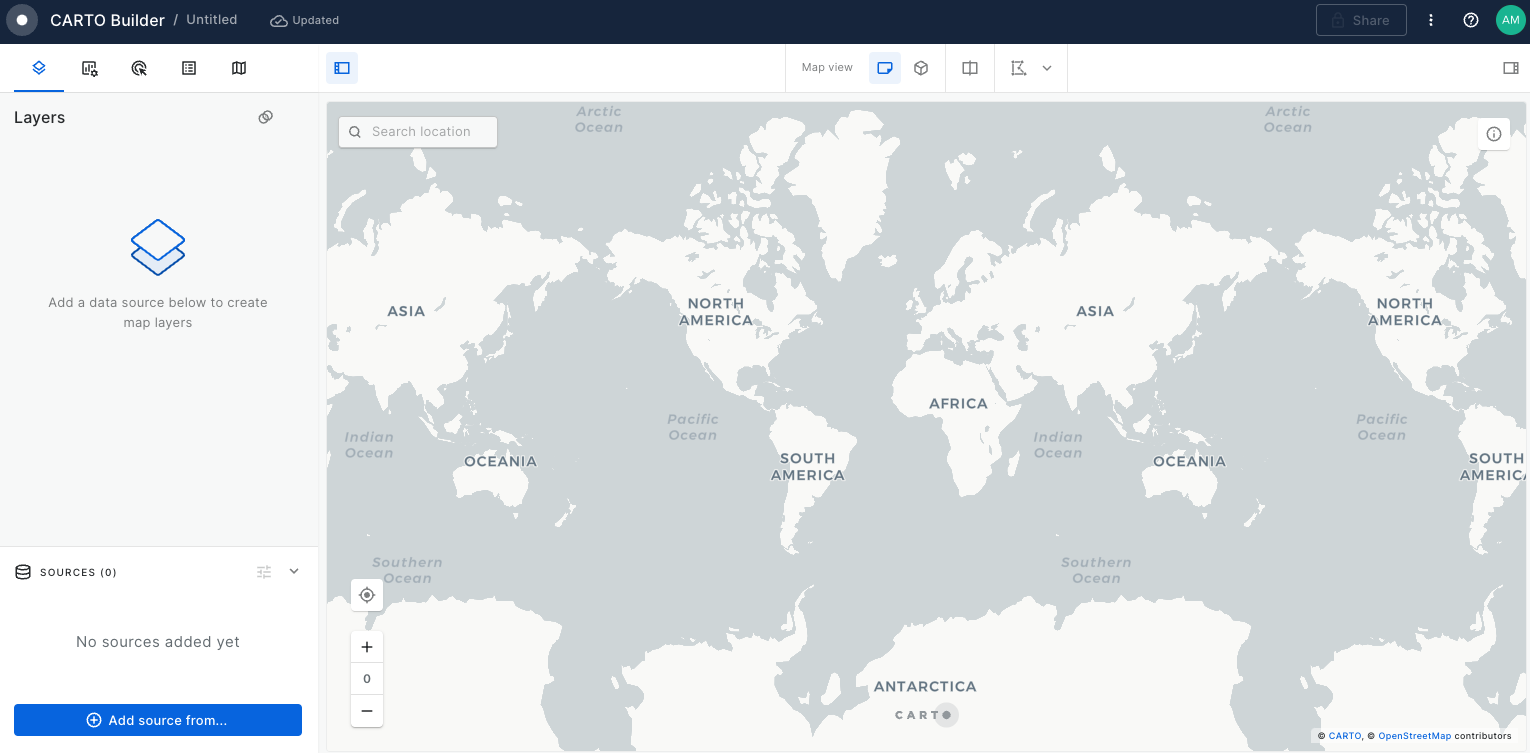
Task: Collapse the Sources section chevron
Action: pos(294,571)
